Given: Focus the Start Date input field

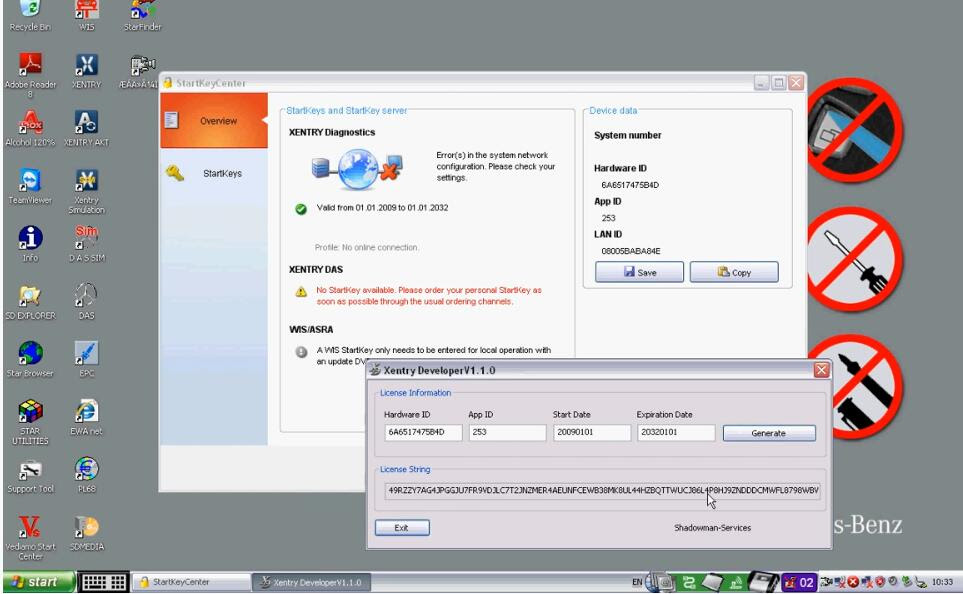Looking at the screenshot, I should tap(591, 432).
